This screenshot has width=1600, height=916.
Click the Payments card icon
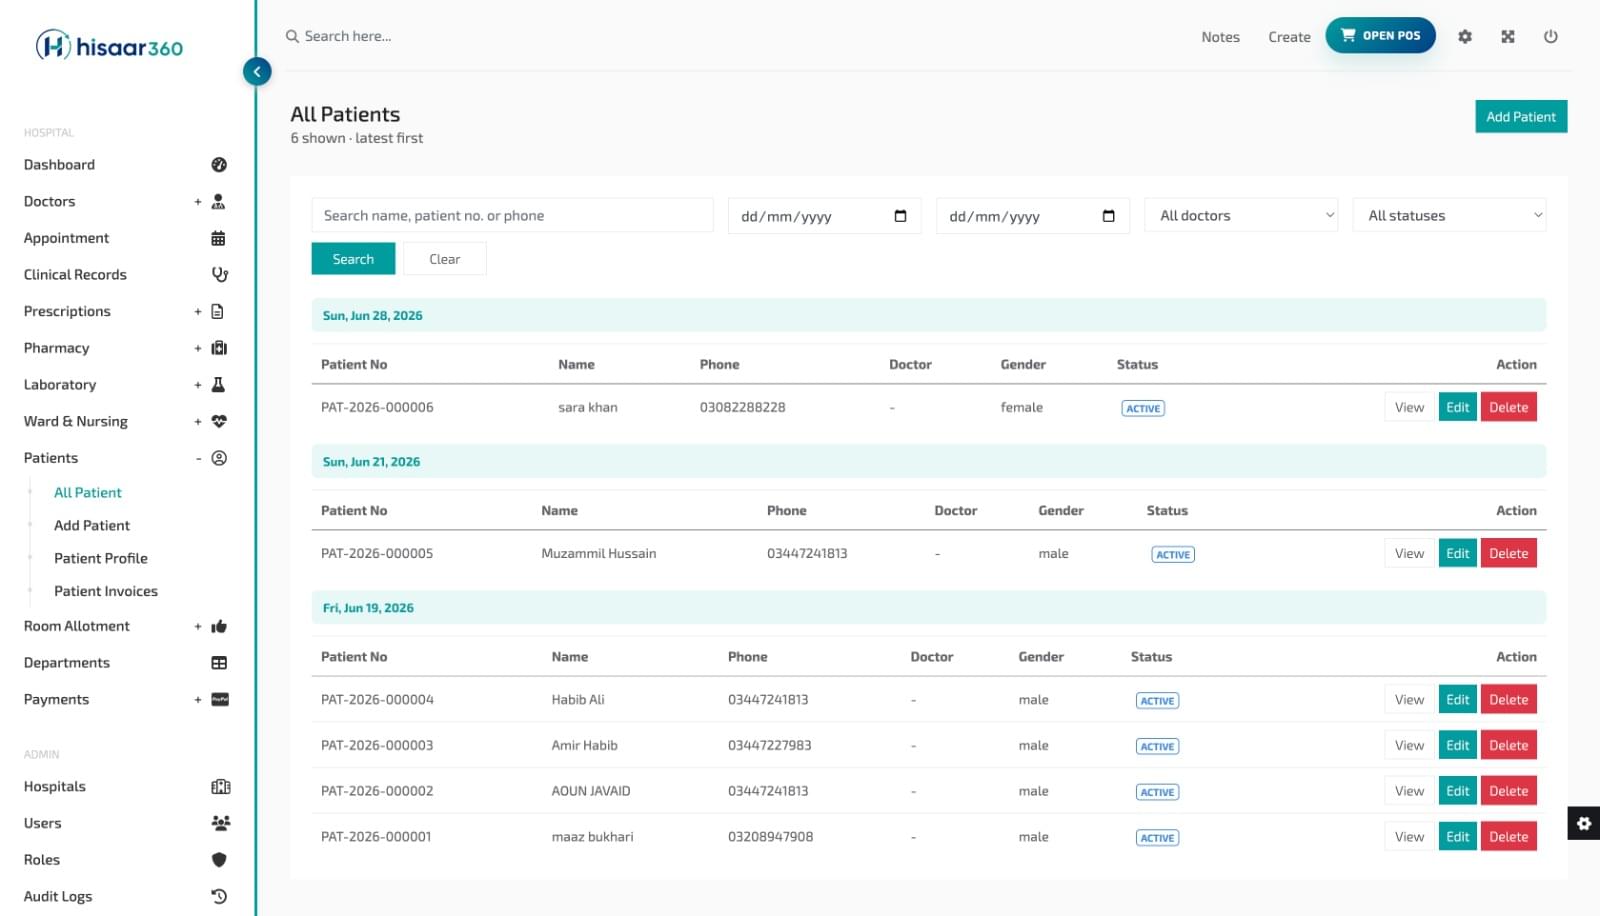point(220,700)
